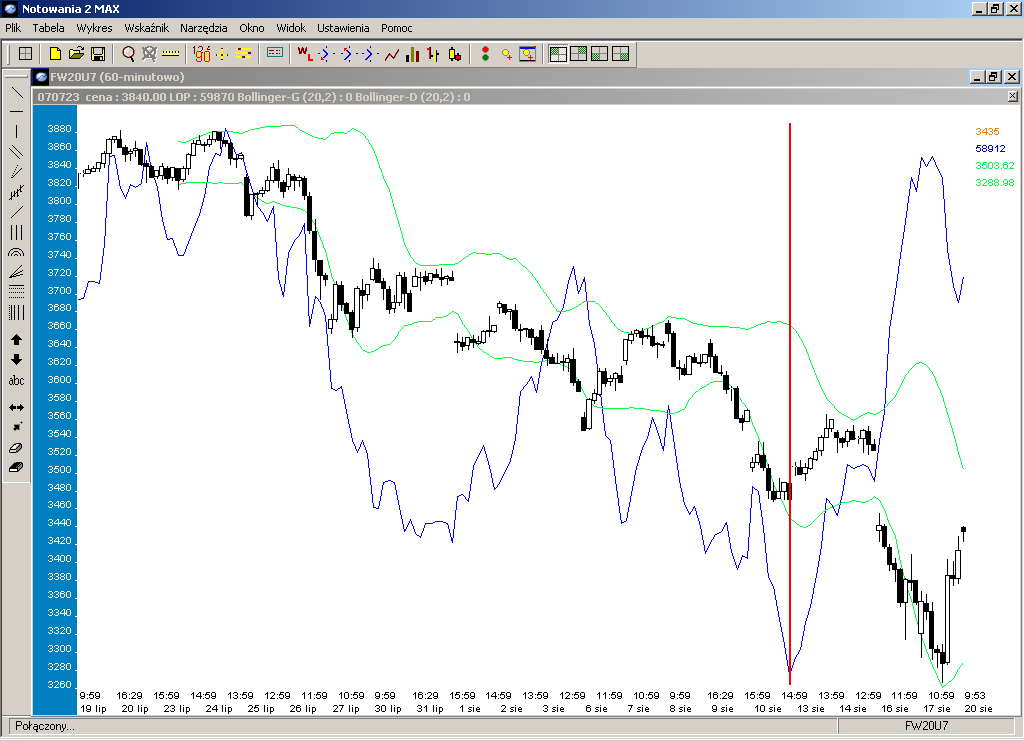Open the table grid view icon

pos(25,54)
